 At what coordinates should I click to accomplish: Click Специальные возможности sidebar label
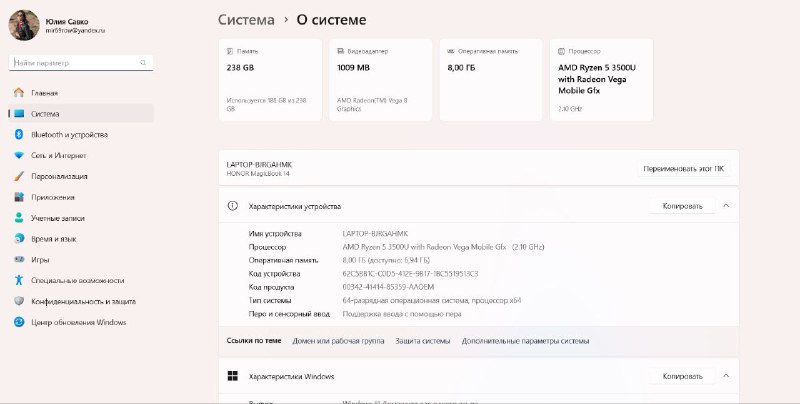coord(78,281)
